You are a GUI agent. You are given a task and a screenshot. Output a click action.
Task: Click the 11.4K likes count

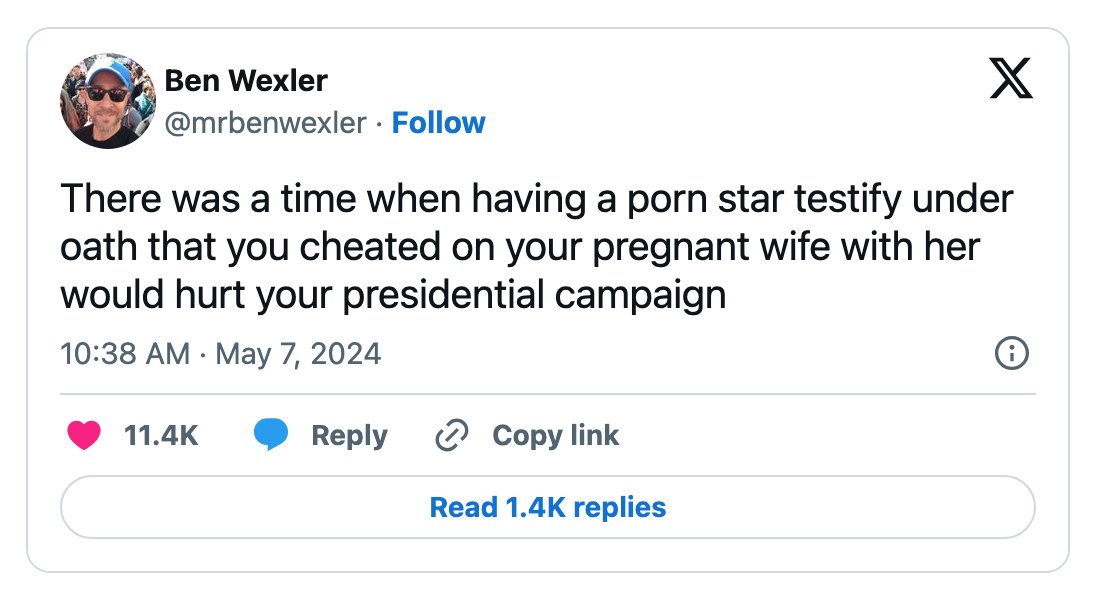coord(161,436)
